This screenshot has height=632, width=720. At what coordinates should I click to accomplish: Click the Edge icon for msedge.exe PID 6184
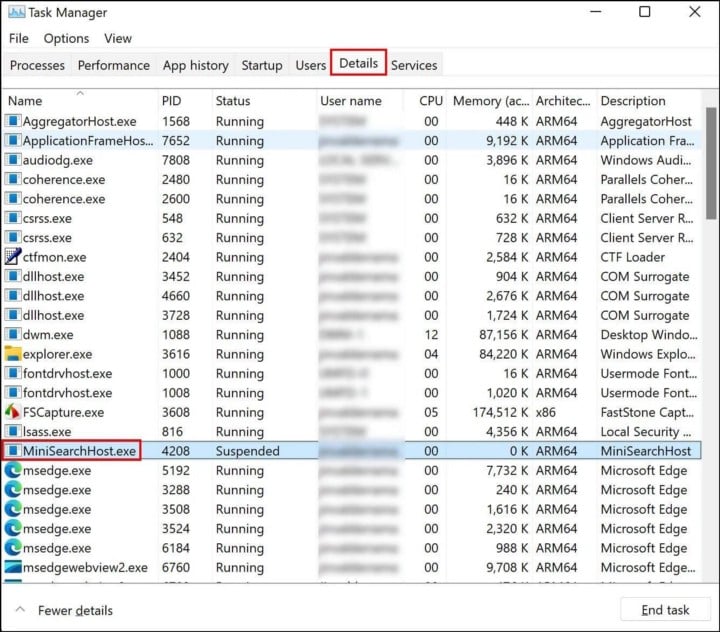click(13, 547)
